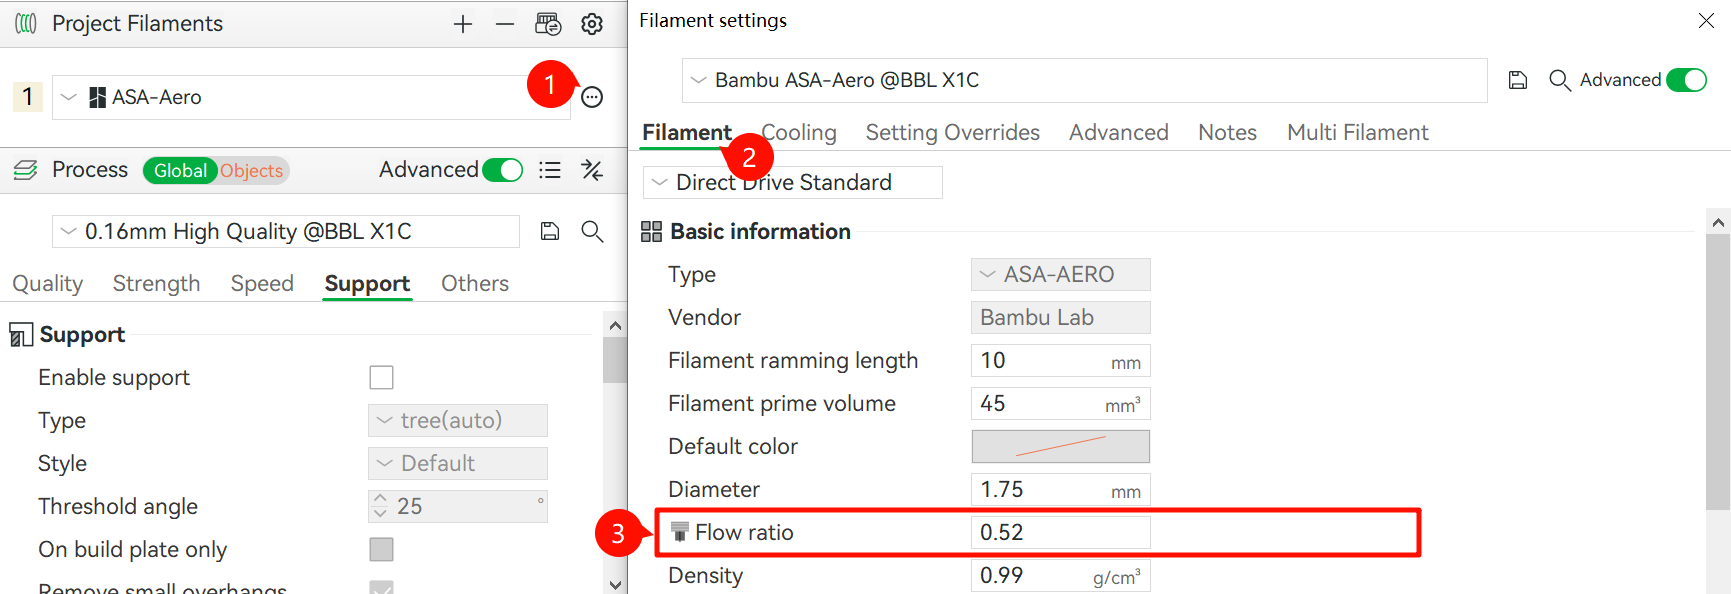Viewport: 1731px width, 594px height.
Task: Click the Process layers icon
Action: point(26,170)
